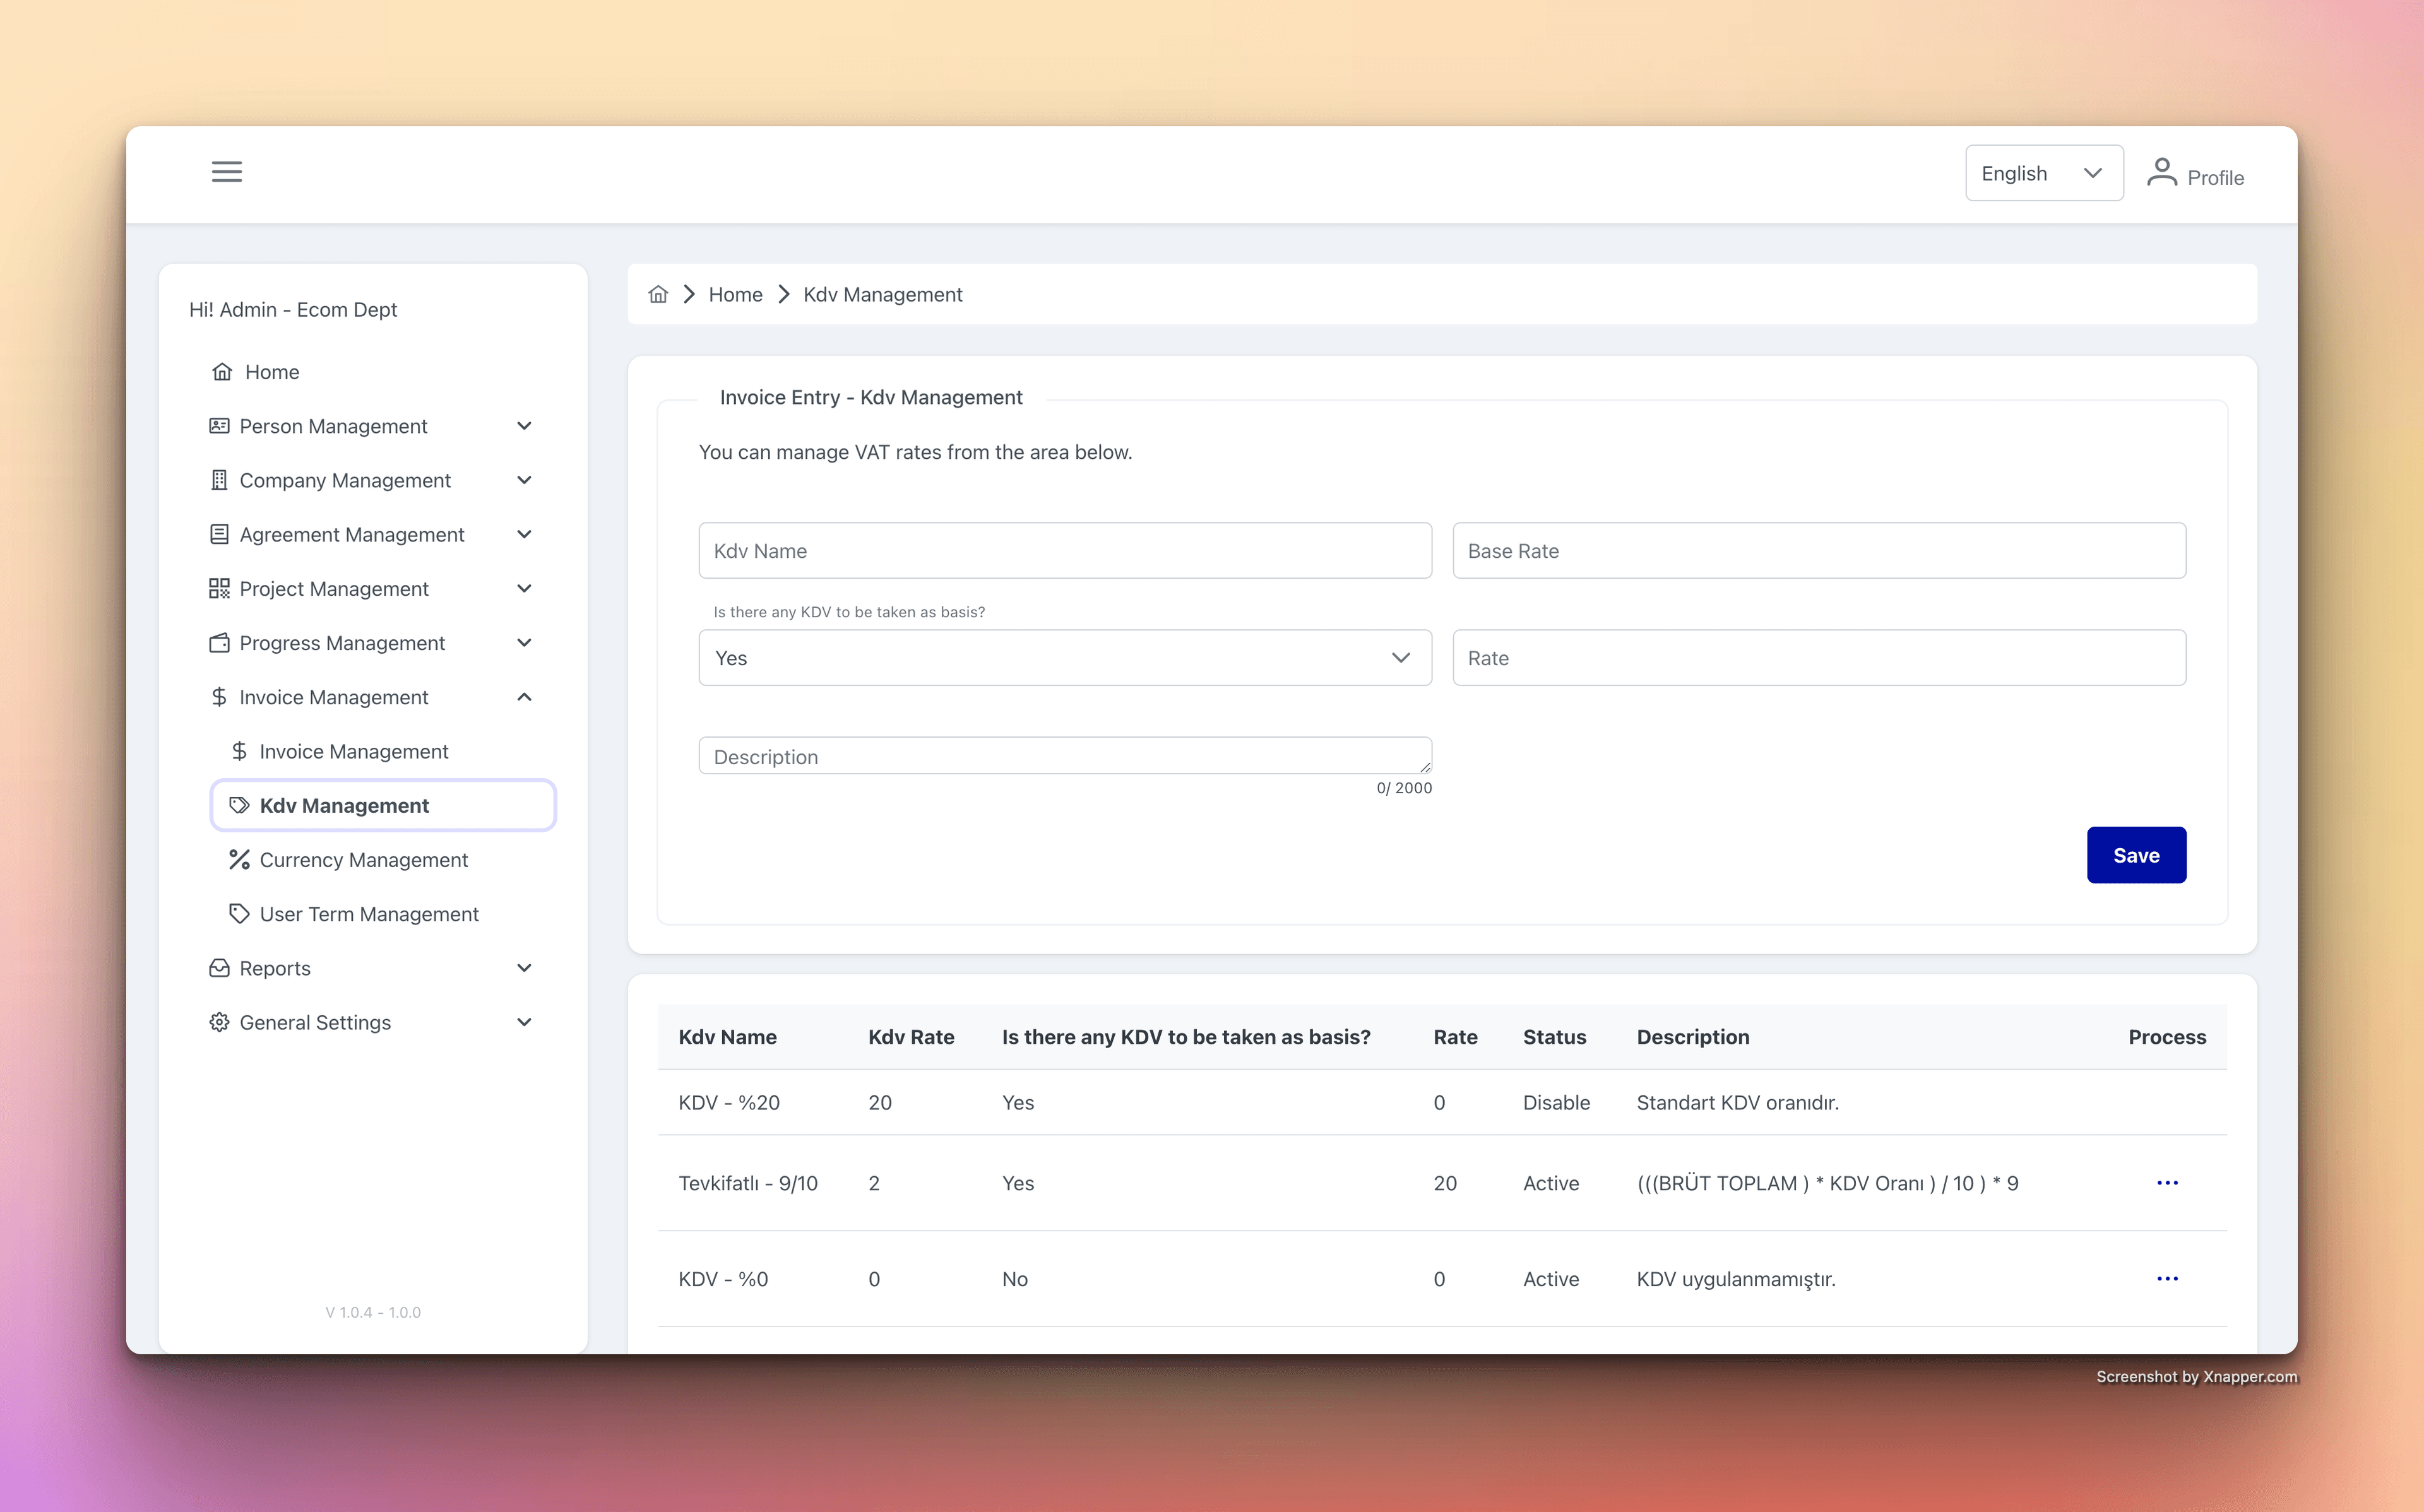Viewport: 2424px width, 1512px height.
Task: Click the home icon in the breadcrumb
Action: click(658, 293)
